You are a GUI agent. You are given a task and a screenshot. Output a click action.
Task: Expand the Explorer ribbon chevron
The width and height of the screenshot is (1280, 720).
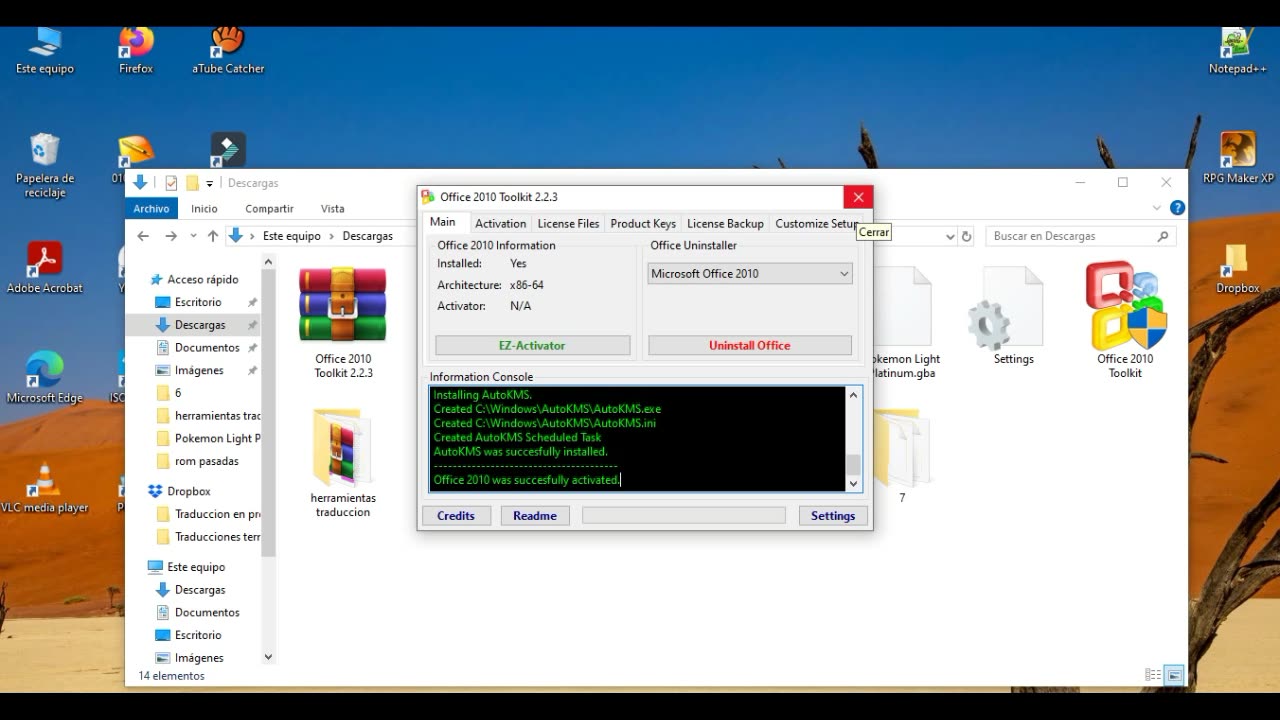[x=1157, y=208]
